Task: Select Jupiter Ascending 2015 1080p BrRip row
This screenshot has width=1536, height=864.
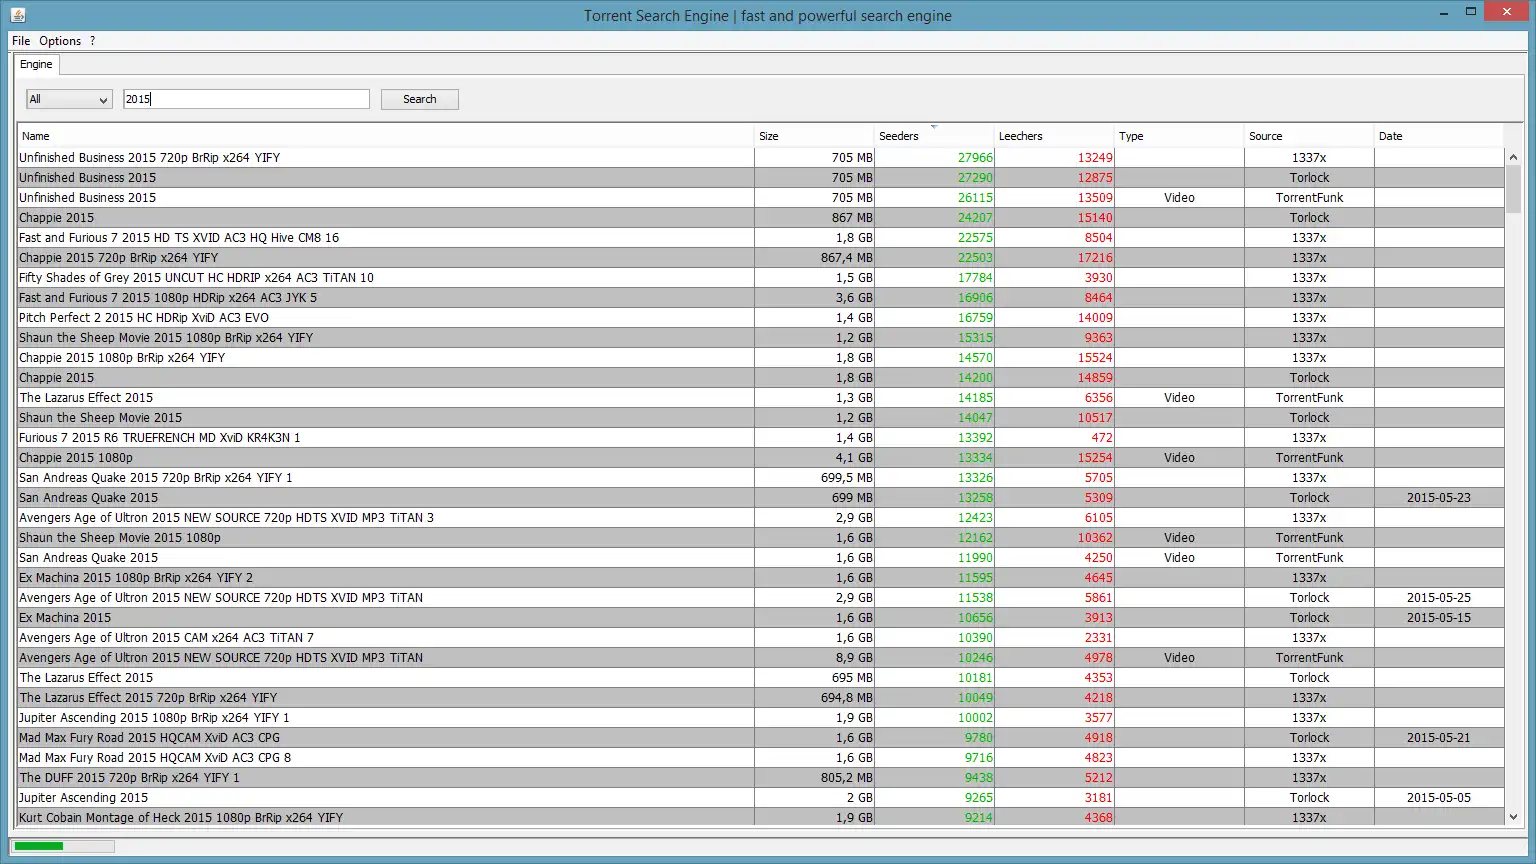Action: tap(761, 717)
